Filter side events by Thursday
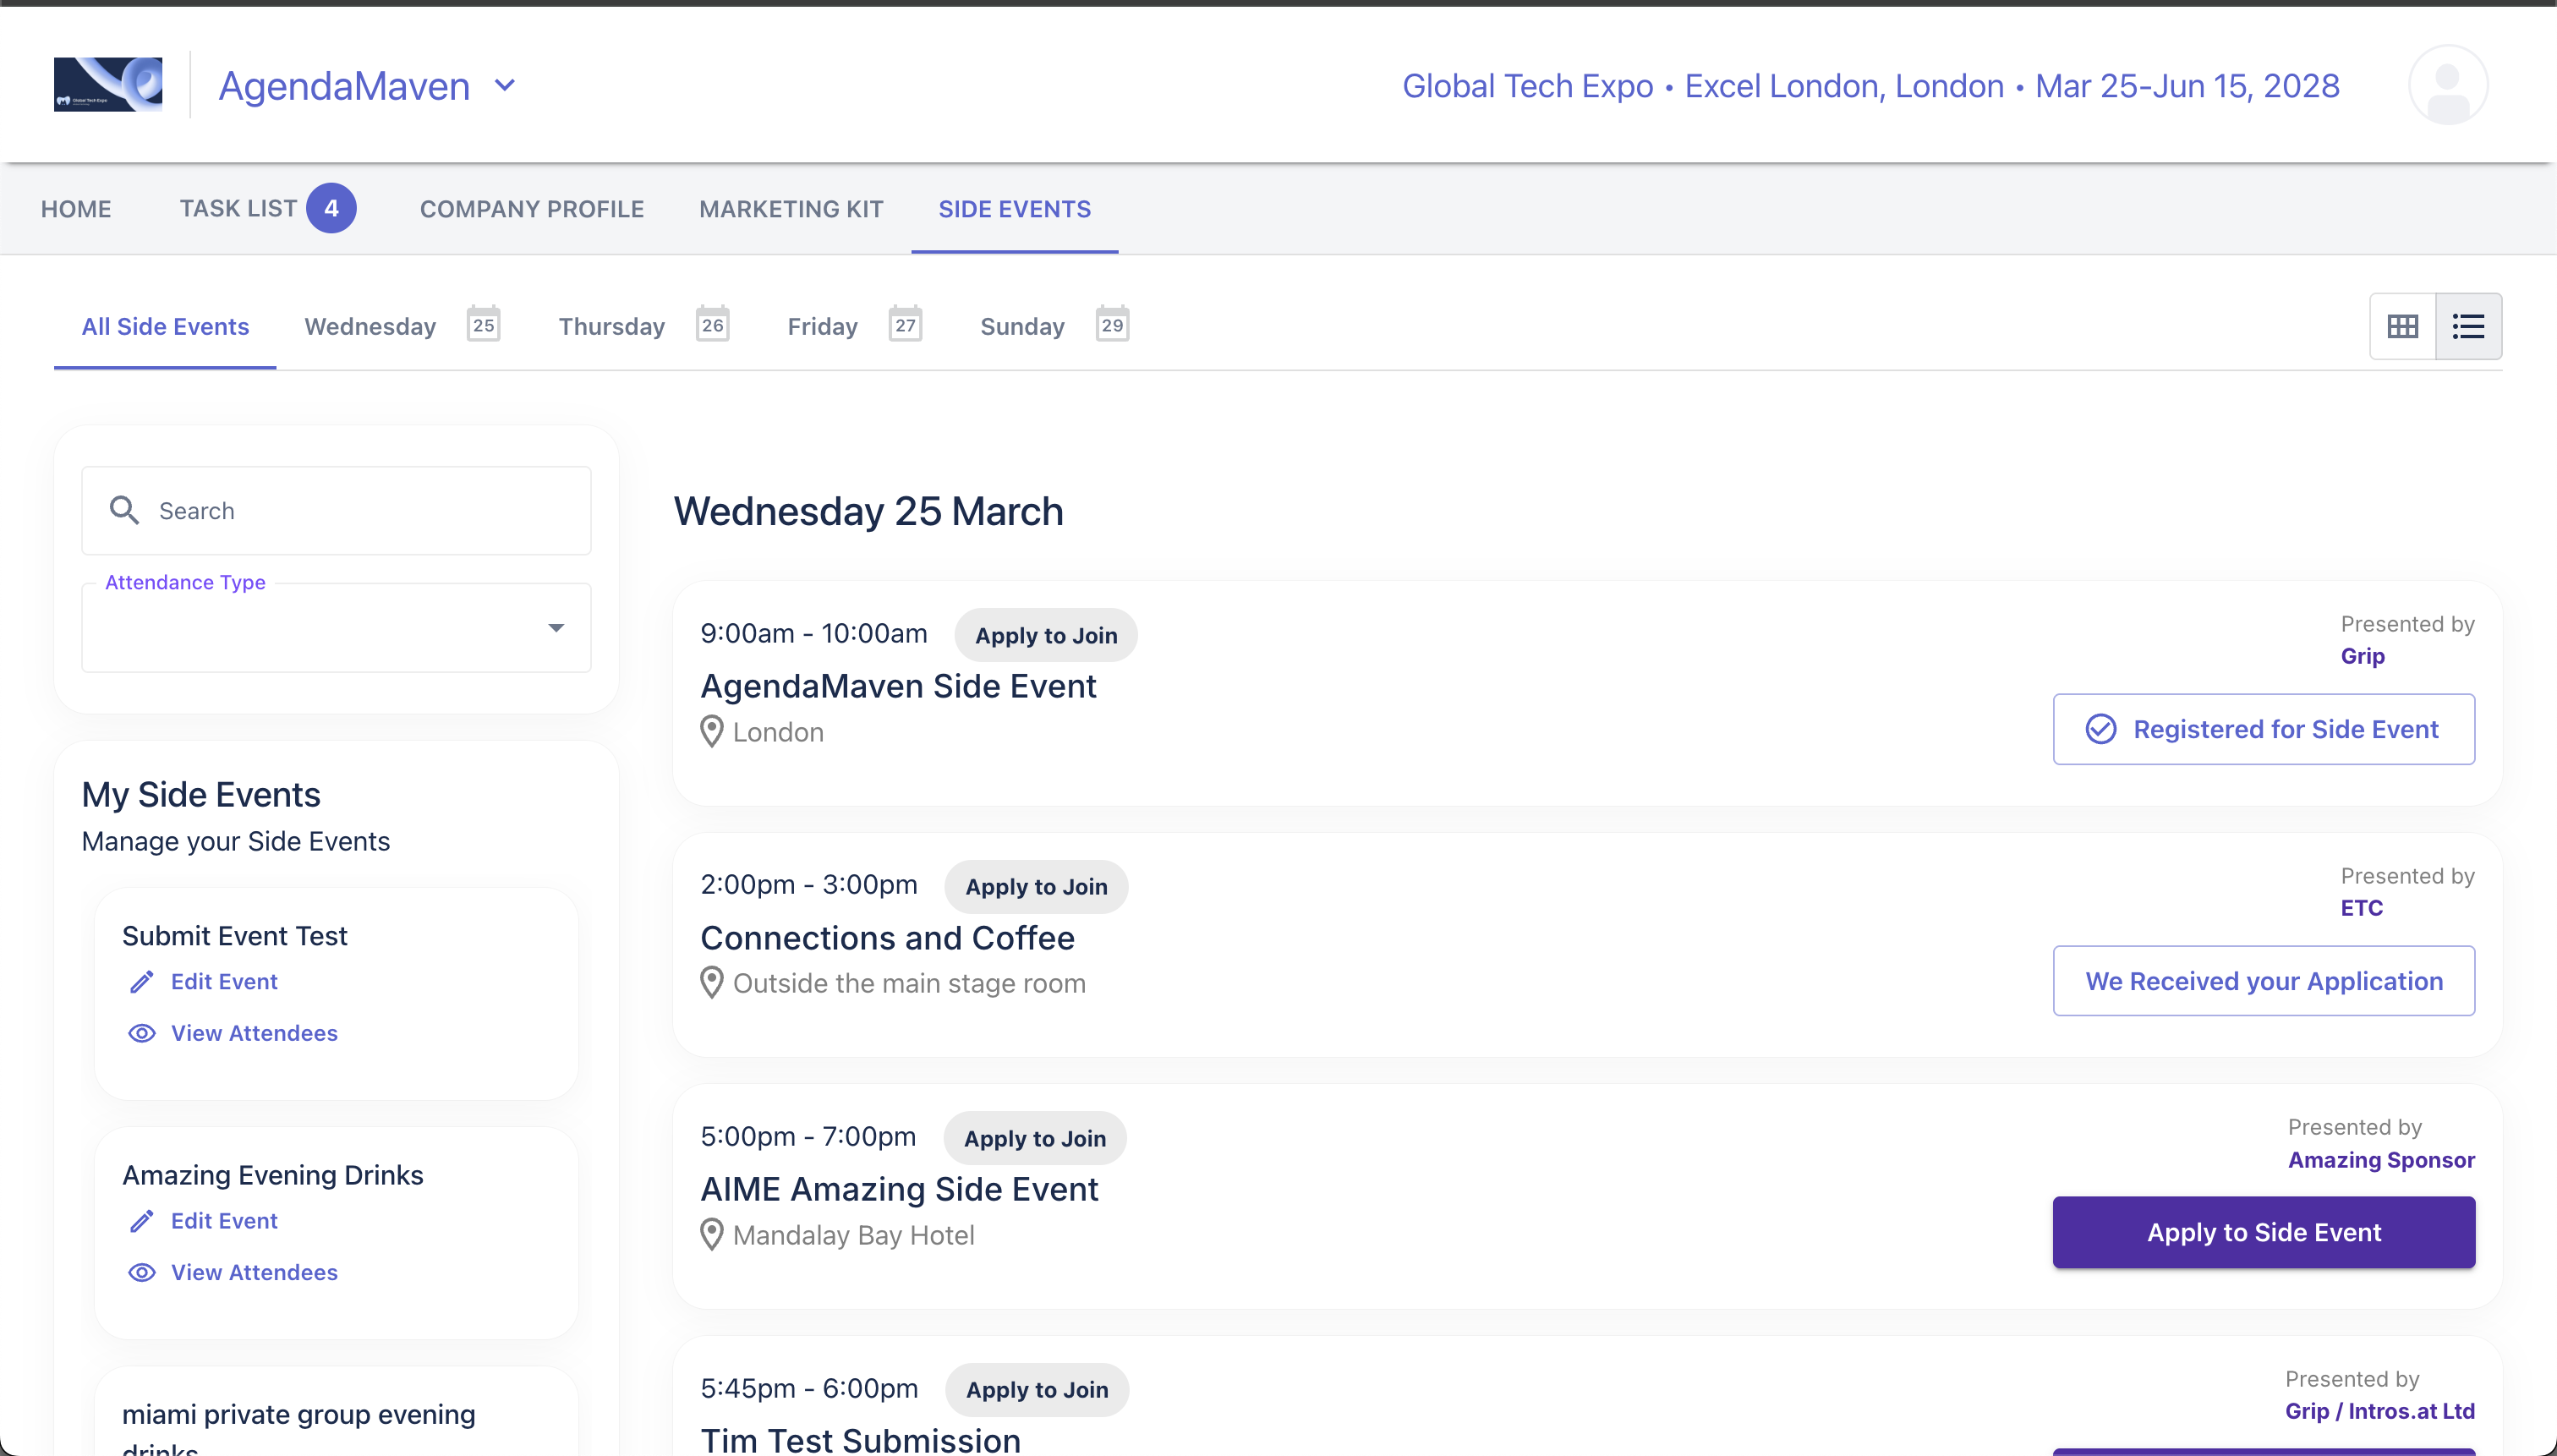This screenshot has height=1456, width=2557. tap(612, 326)
